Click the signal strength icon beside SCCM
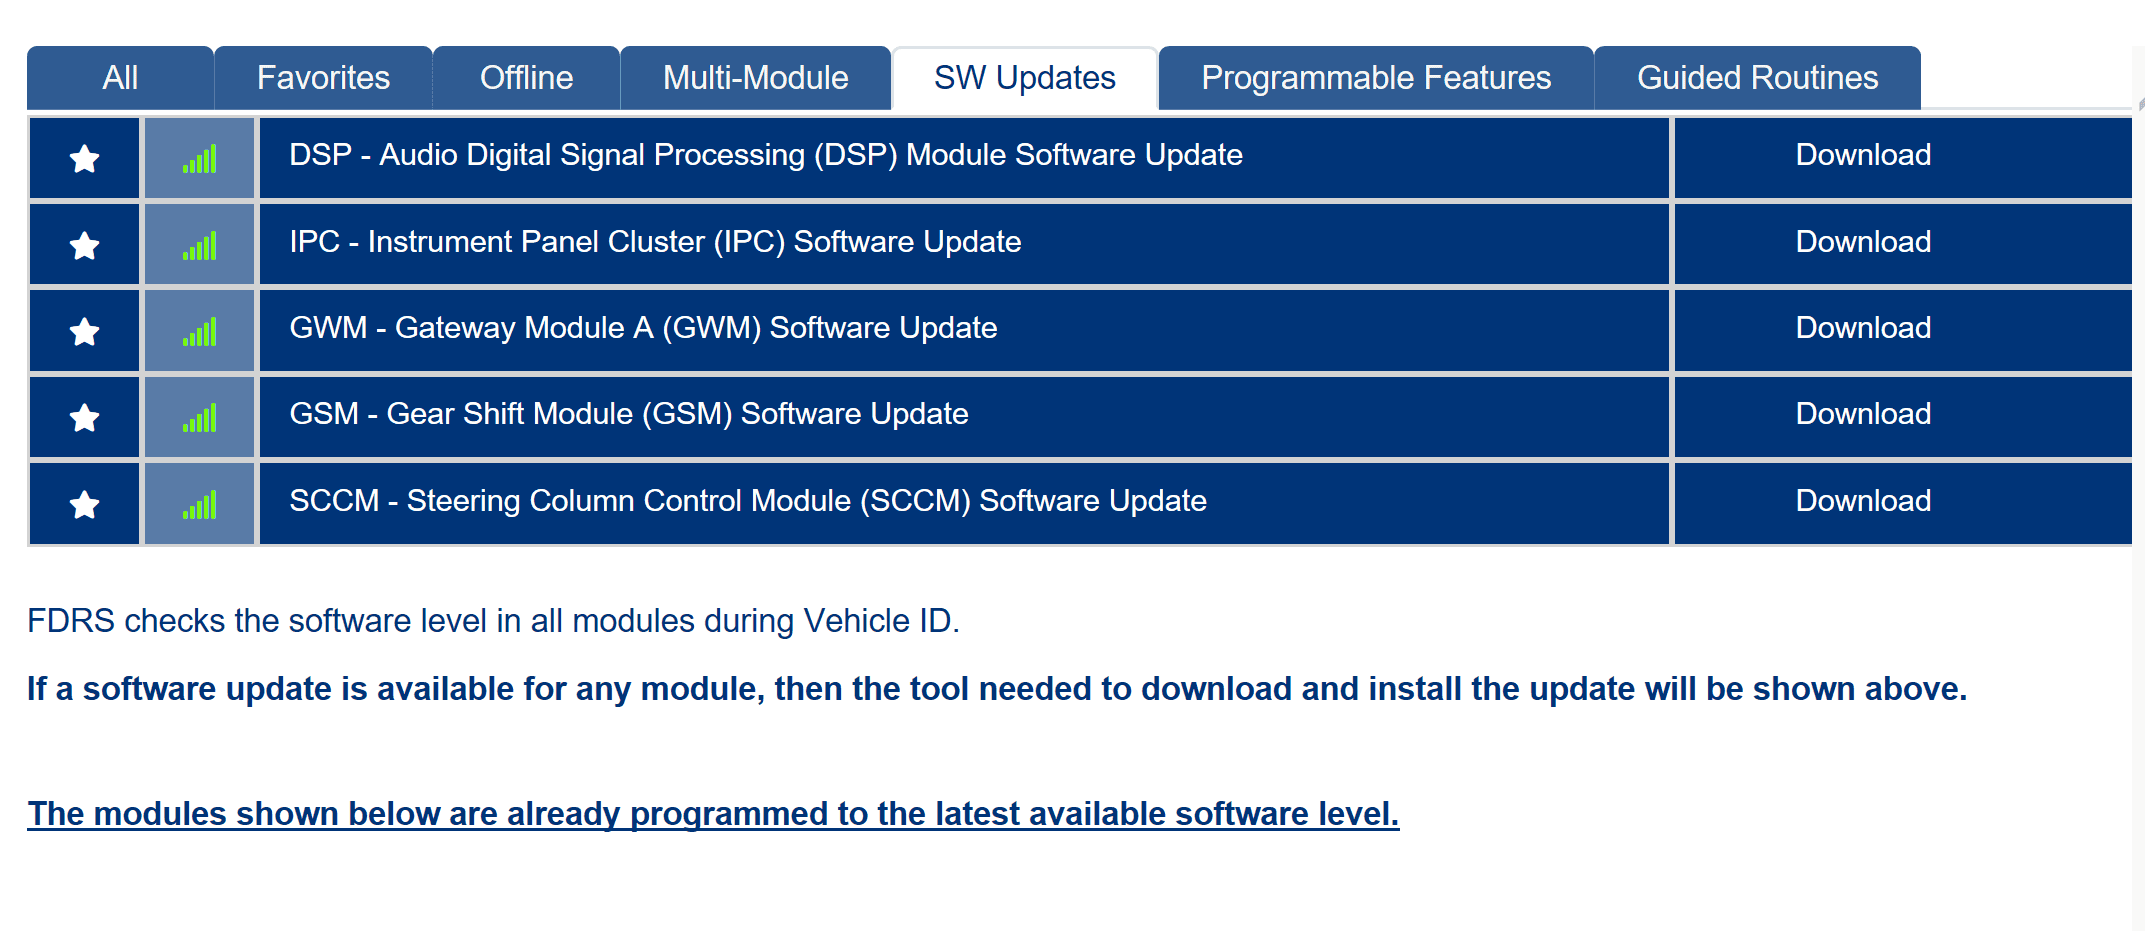2145x931 pixels. [x=199, y=503]
